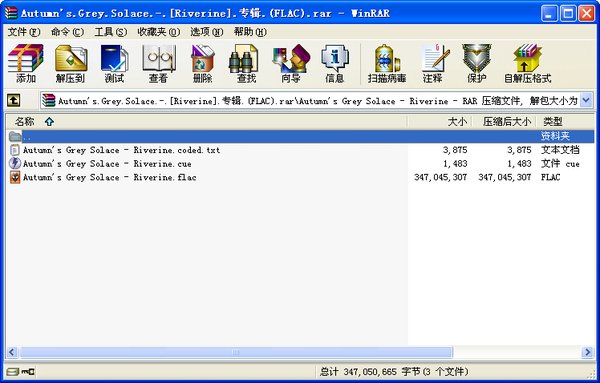The width and height of the screenshot is (600, 383).
Task: Click the key icon in status bar
Action: (x=28, y=372)
